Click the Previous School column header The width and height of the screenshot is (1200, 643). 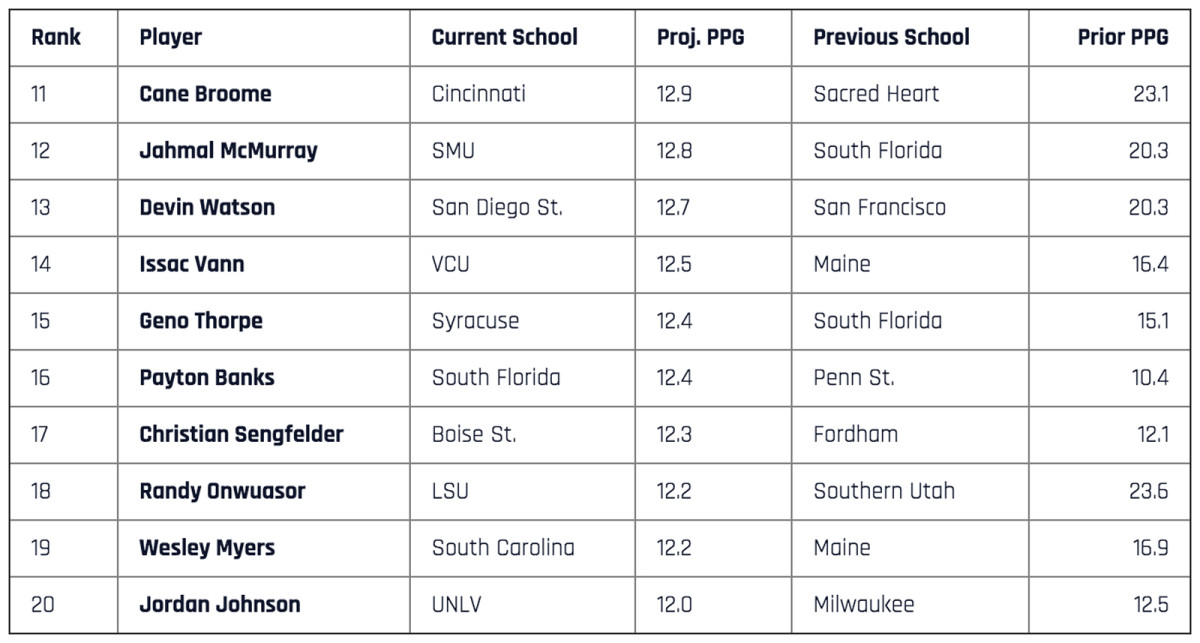[891, 38]
